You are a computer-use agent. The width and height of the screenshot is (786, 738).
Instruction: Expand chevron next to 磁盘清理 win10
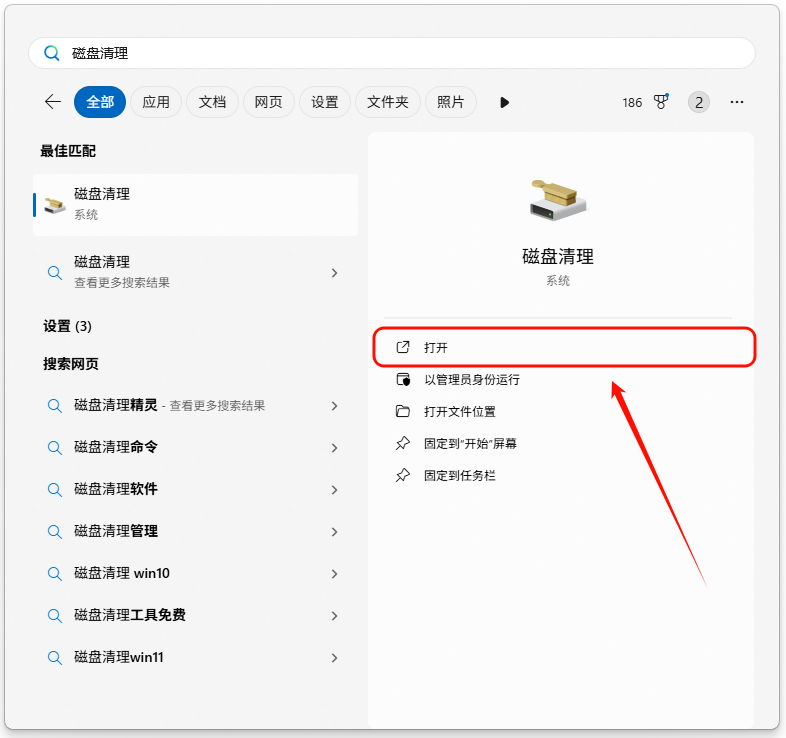334,574
